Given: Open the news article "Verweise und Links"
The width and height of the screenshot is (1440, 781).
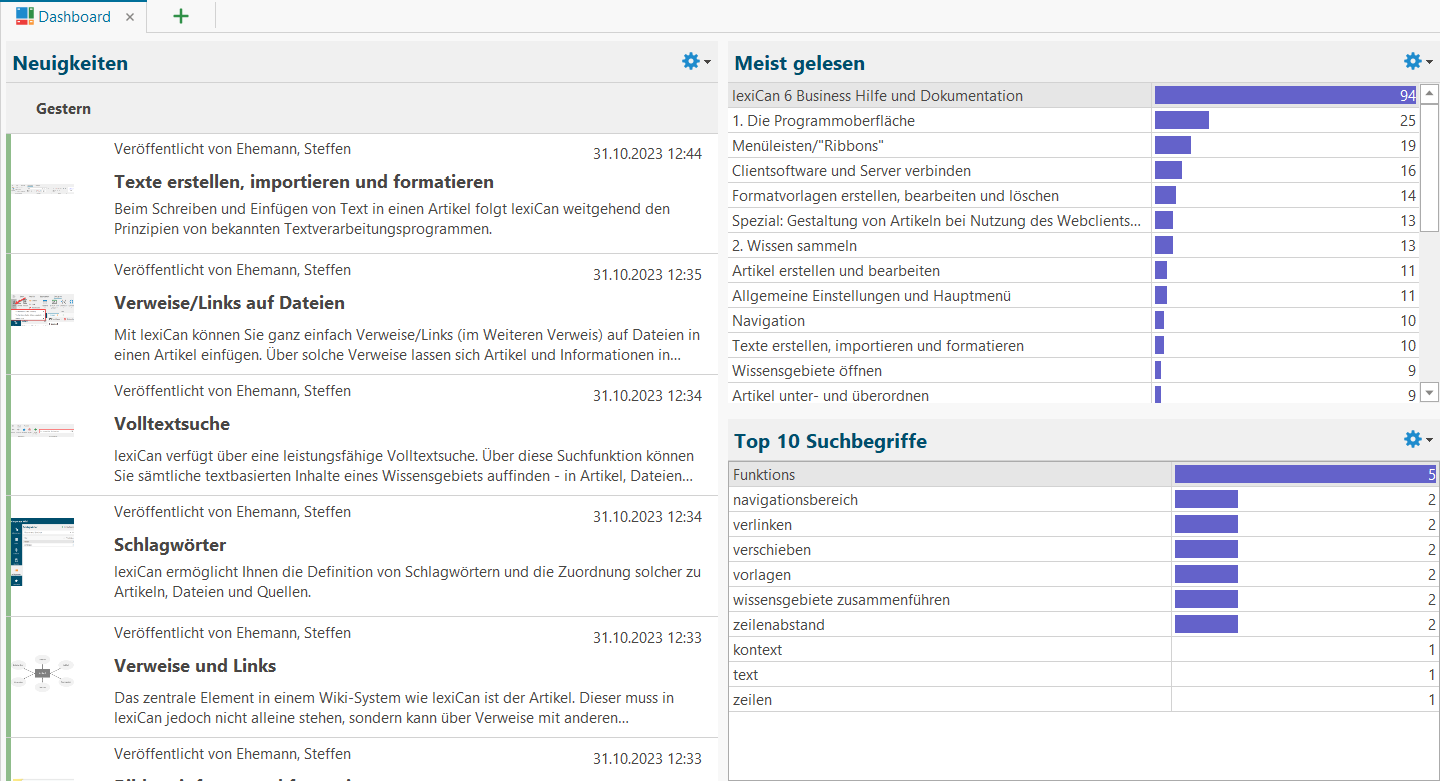Looking at the screenshot, I should coord(195,666).
